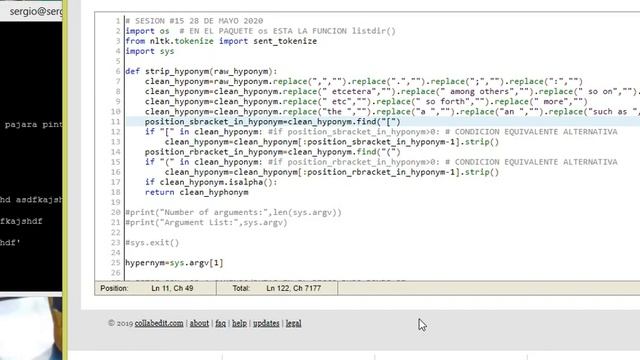Open the updates footer link
This screenshot has width=640, height=360.
(x=266, y=323)
